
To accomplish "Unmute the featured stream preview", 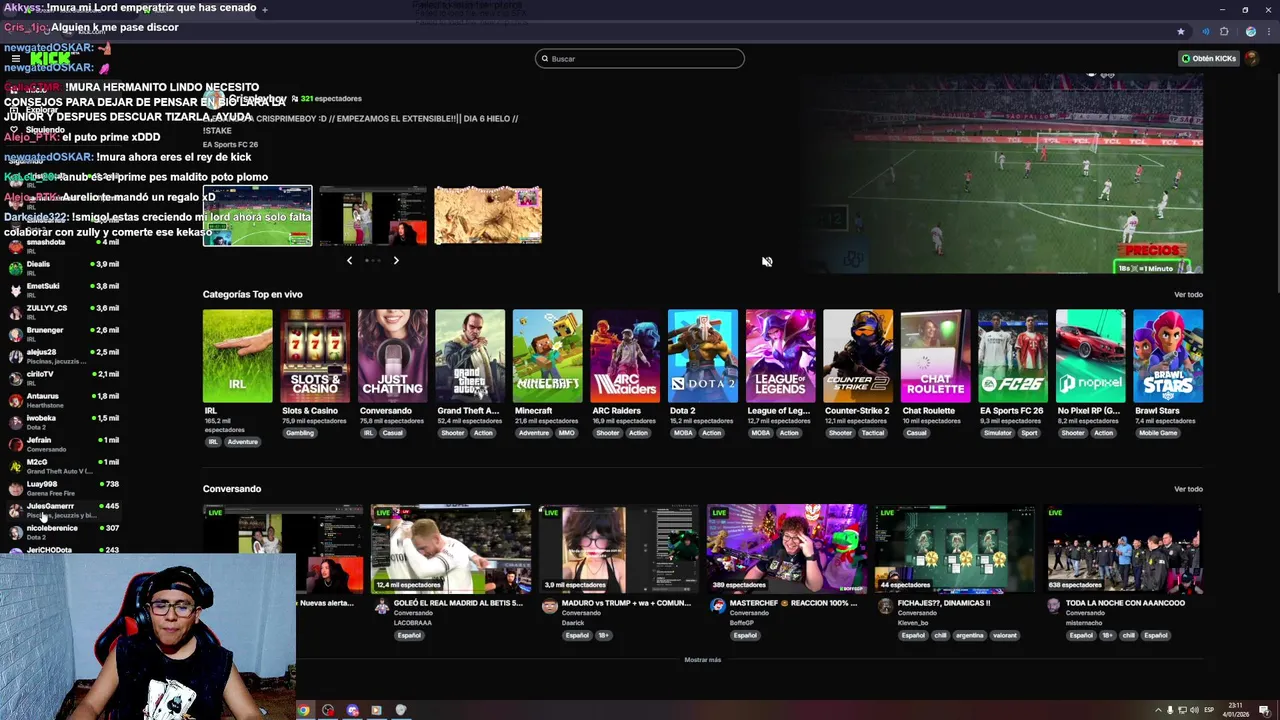I will pyautogui.click(x=767, y=261).
